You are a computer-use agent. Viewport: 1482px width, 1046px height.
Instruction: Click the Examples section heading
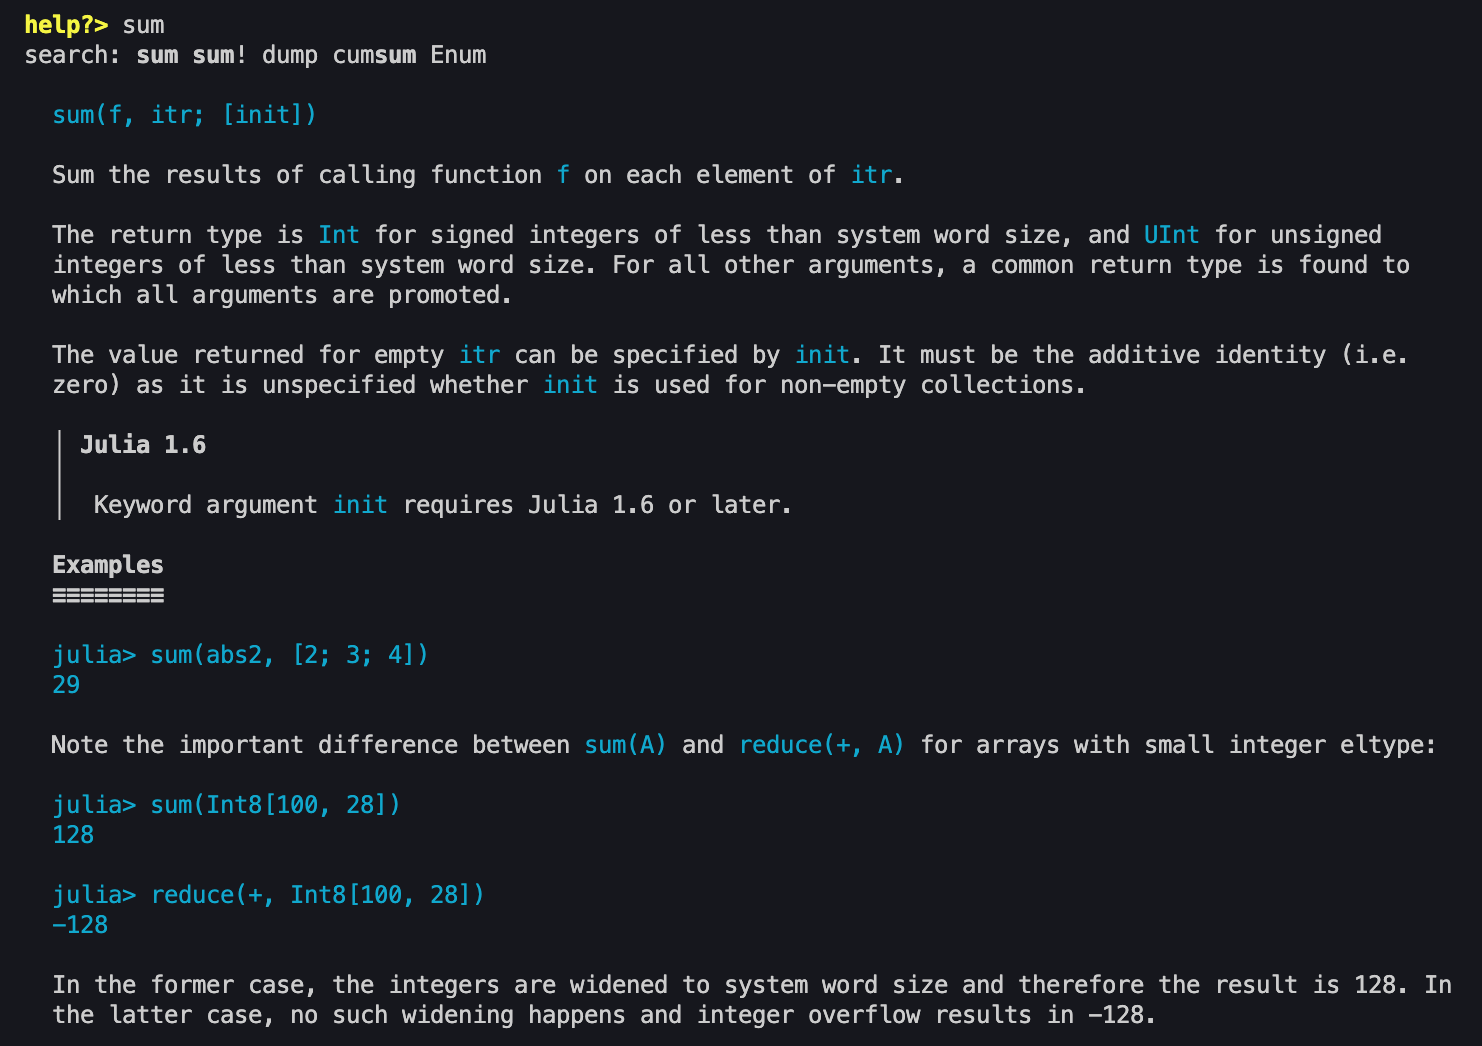(108, 565)
